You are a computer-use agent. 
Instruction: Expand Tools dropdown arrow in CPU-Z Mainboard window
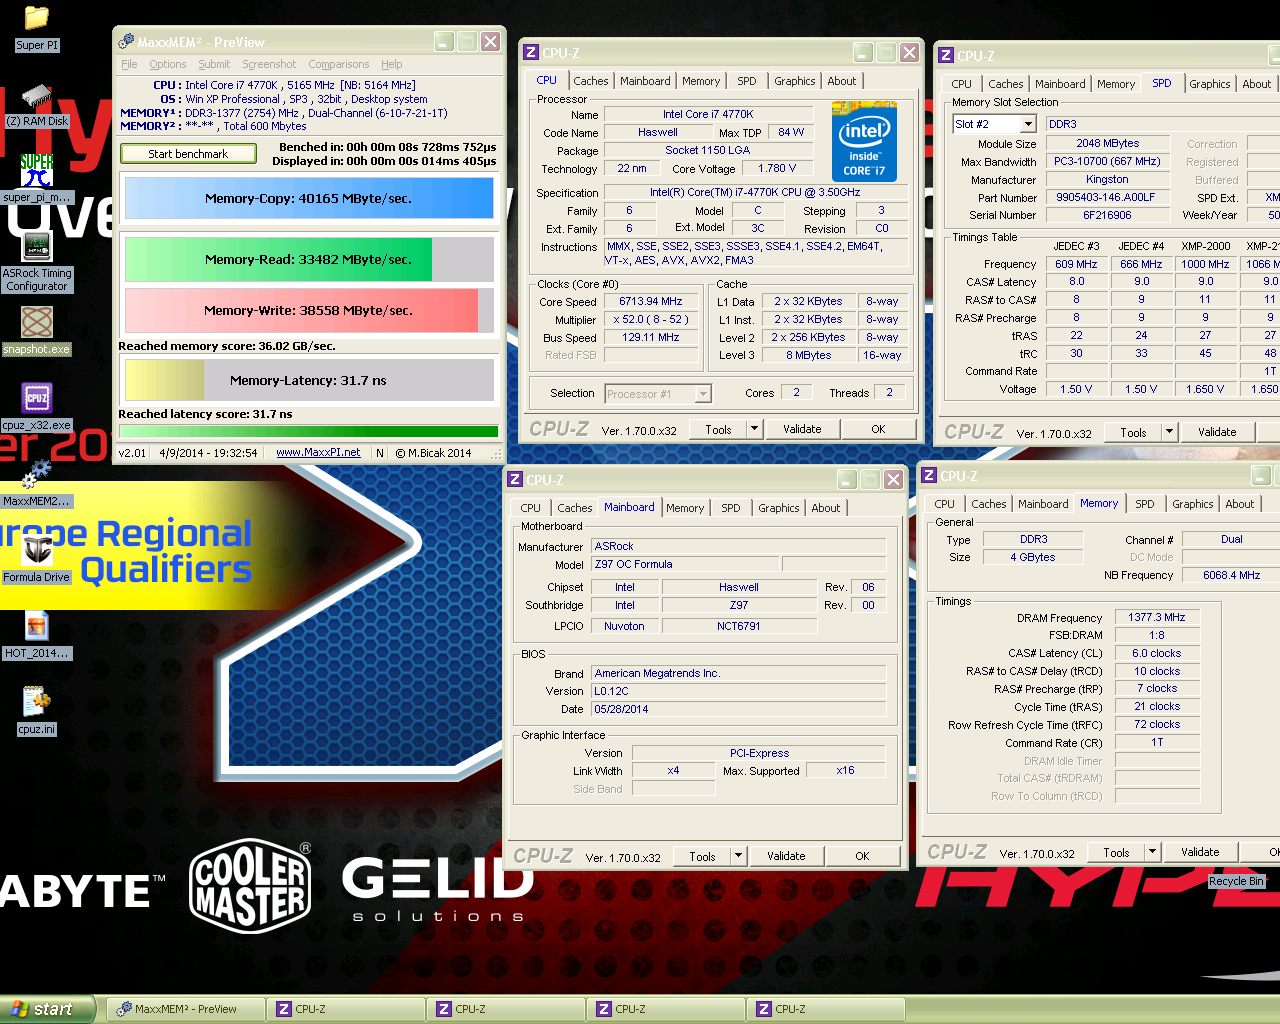click(x=739, y=856)
